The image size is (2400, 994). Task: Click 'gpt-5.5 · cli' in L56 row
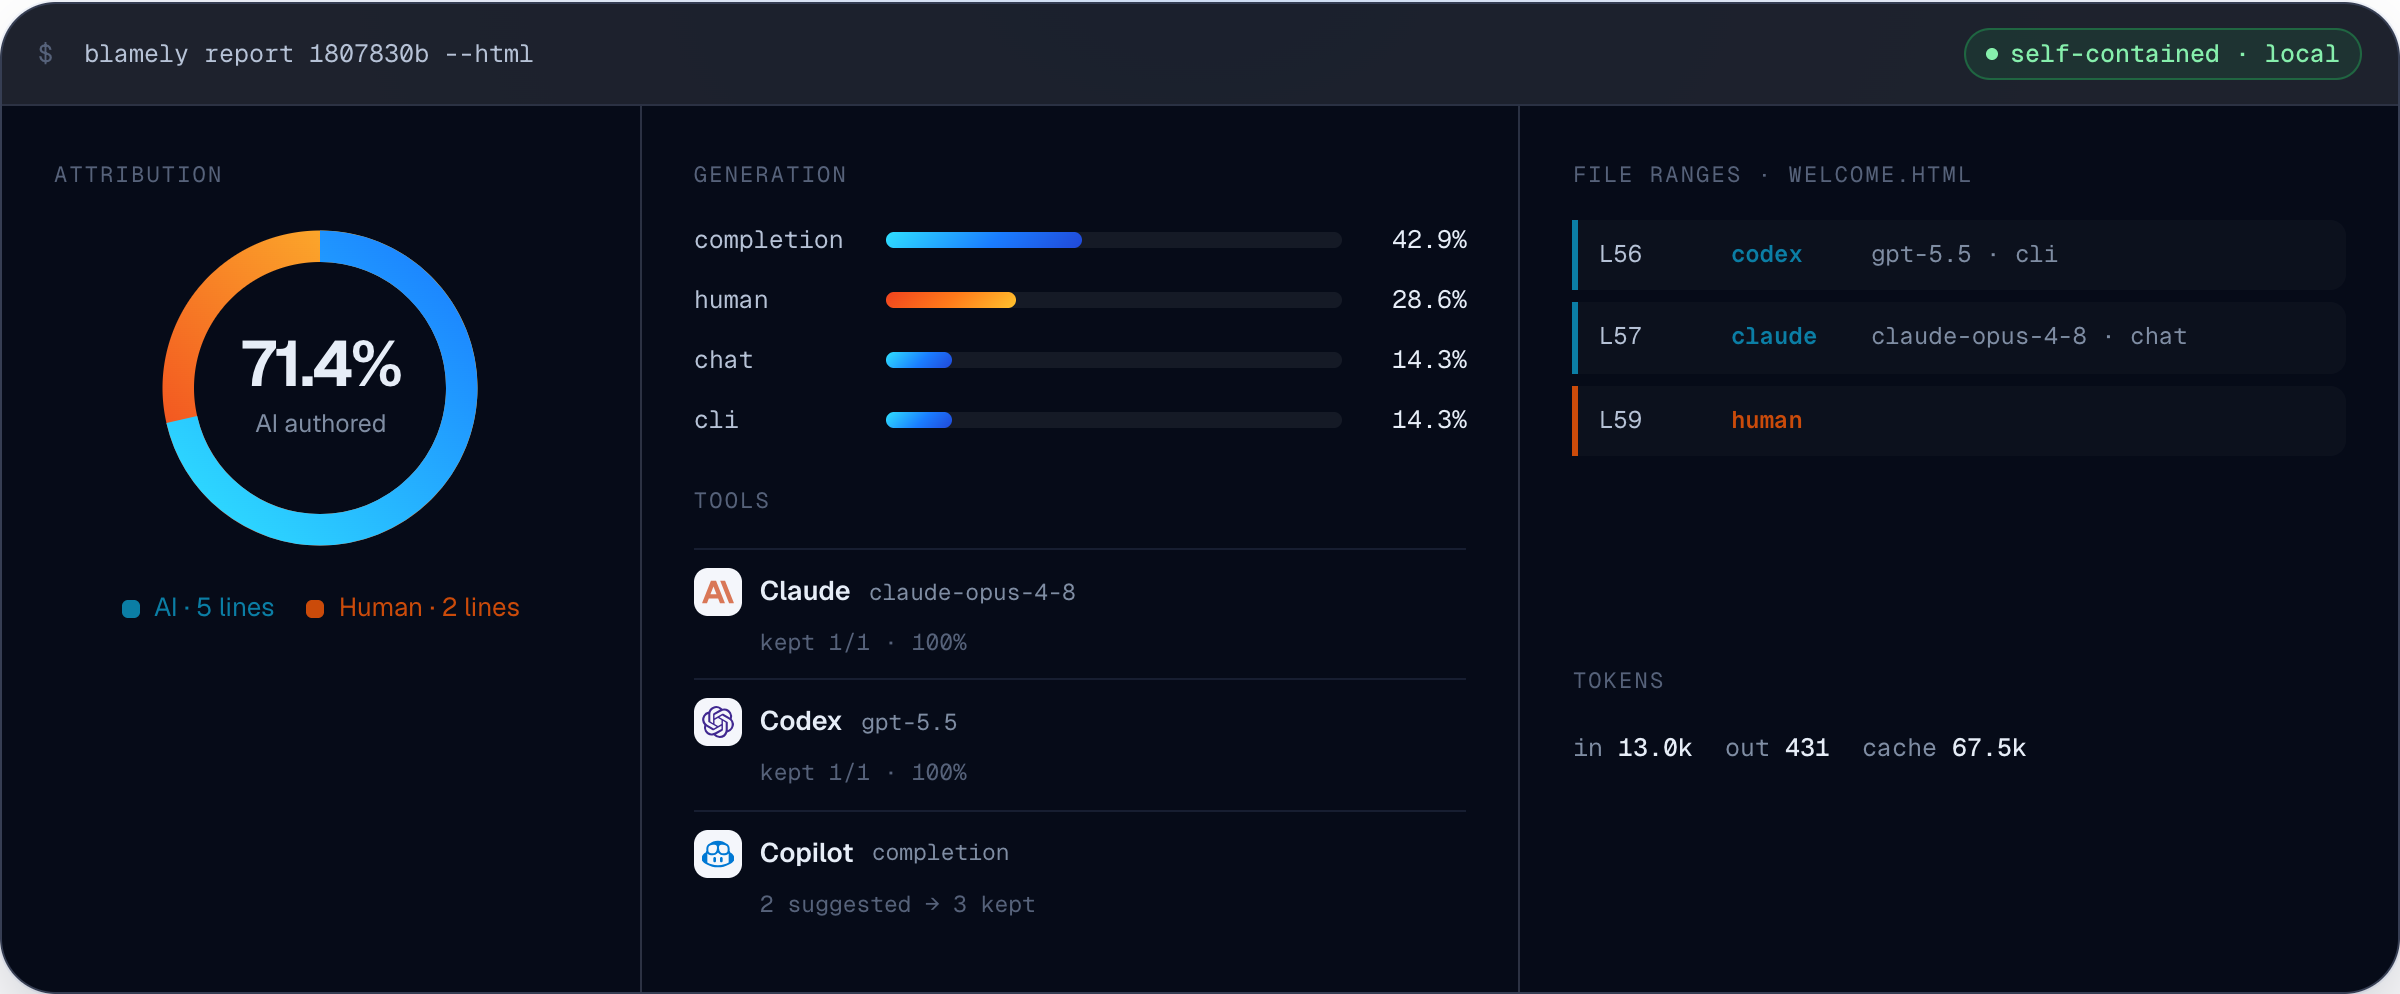[x=1964, y=255]
